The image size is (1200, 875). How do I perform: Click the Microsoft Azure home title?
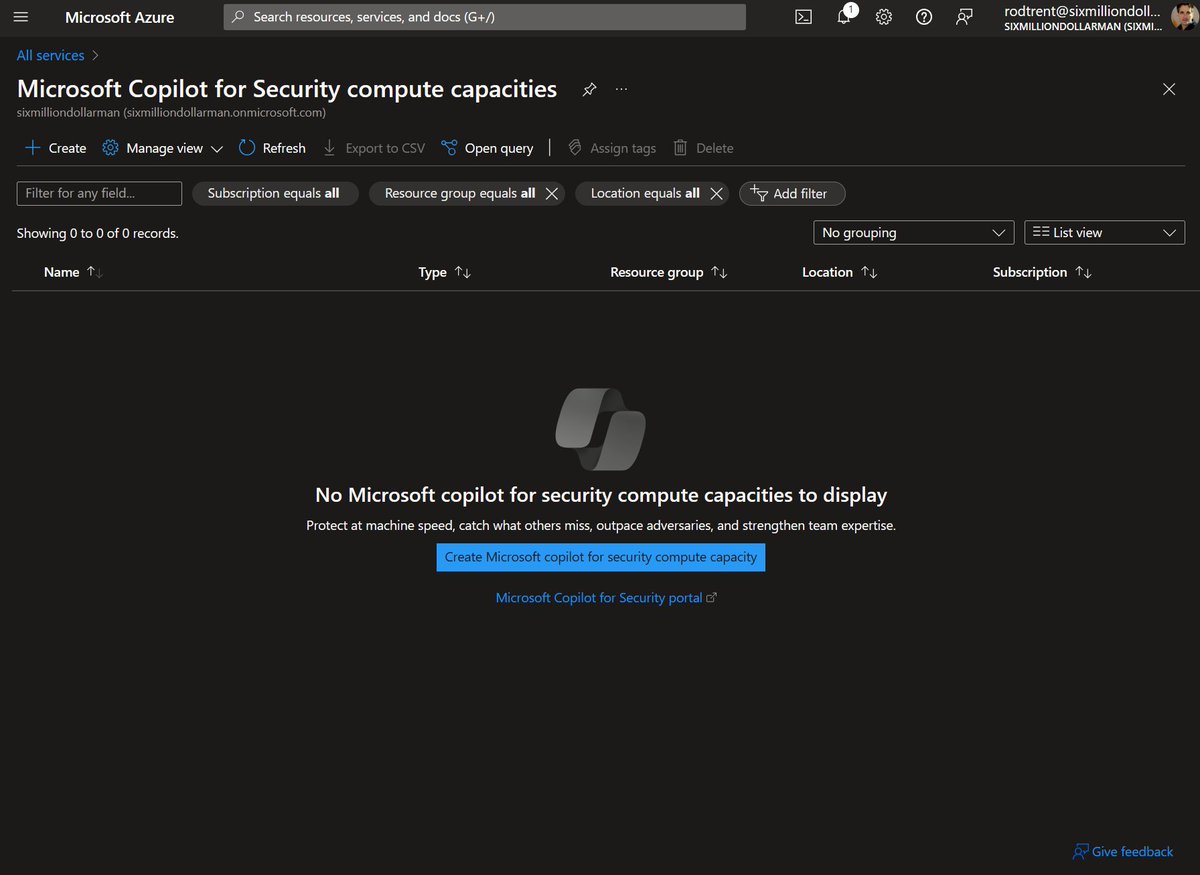click(120, 17)
